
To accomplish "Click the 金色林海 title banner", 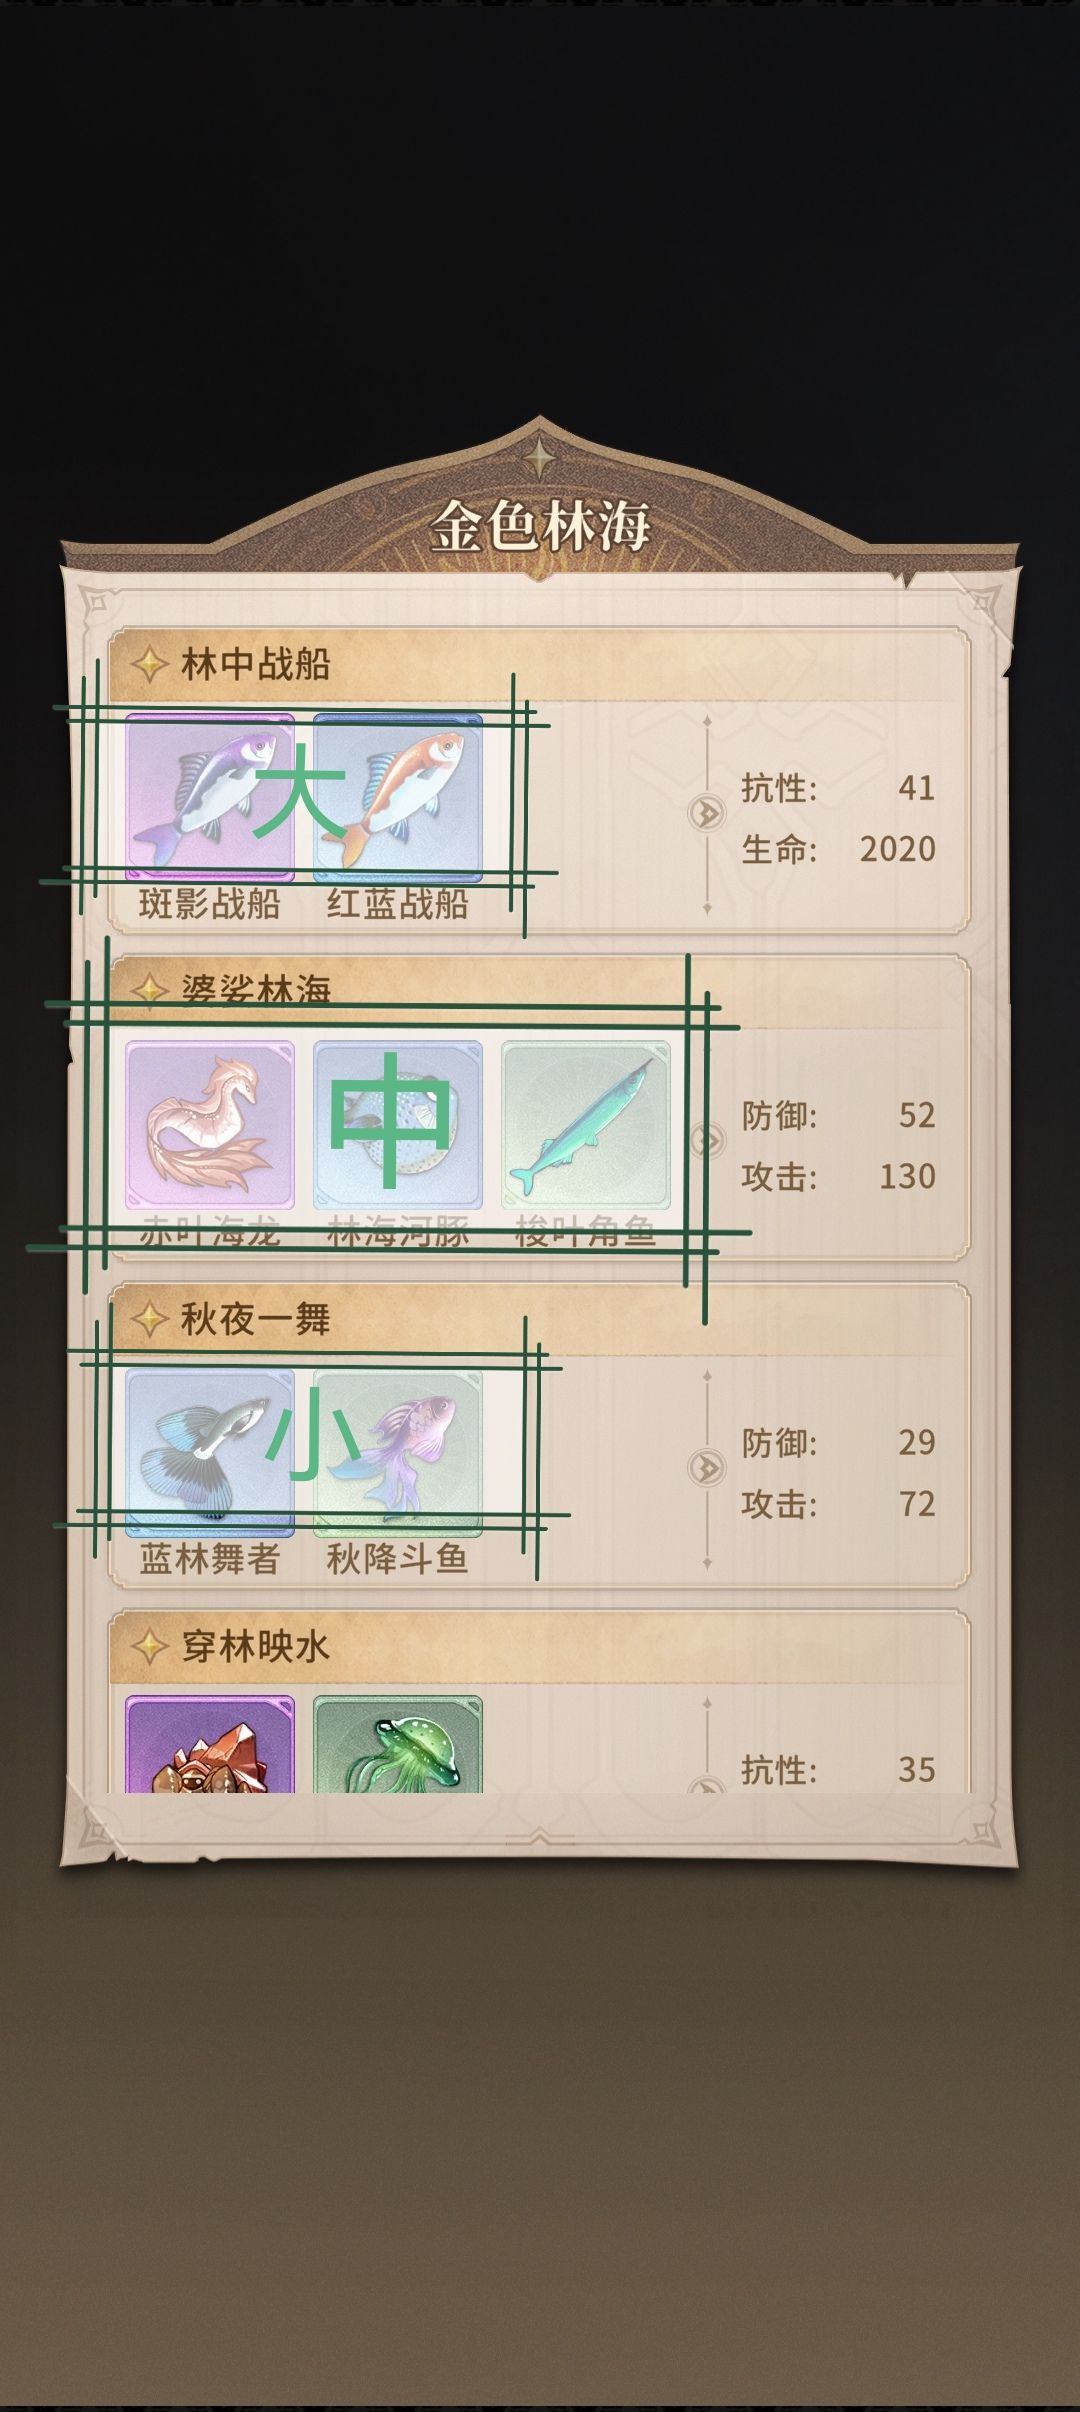I will pos(540,525).
